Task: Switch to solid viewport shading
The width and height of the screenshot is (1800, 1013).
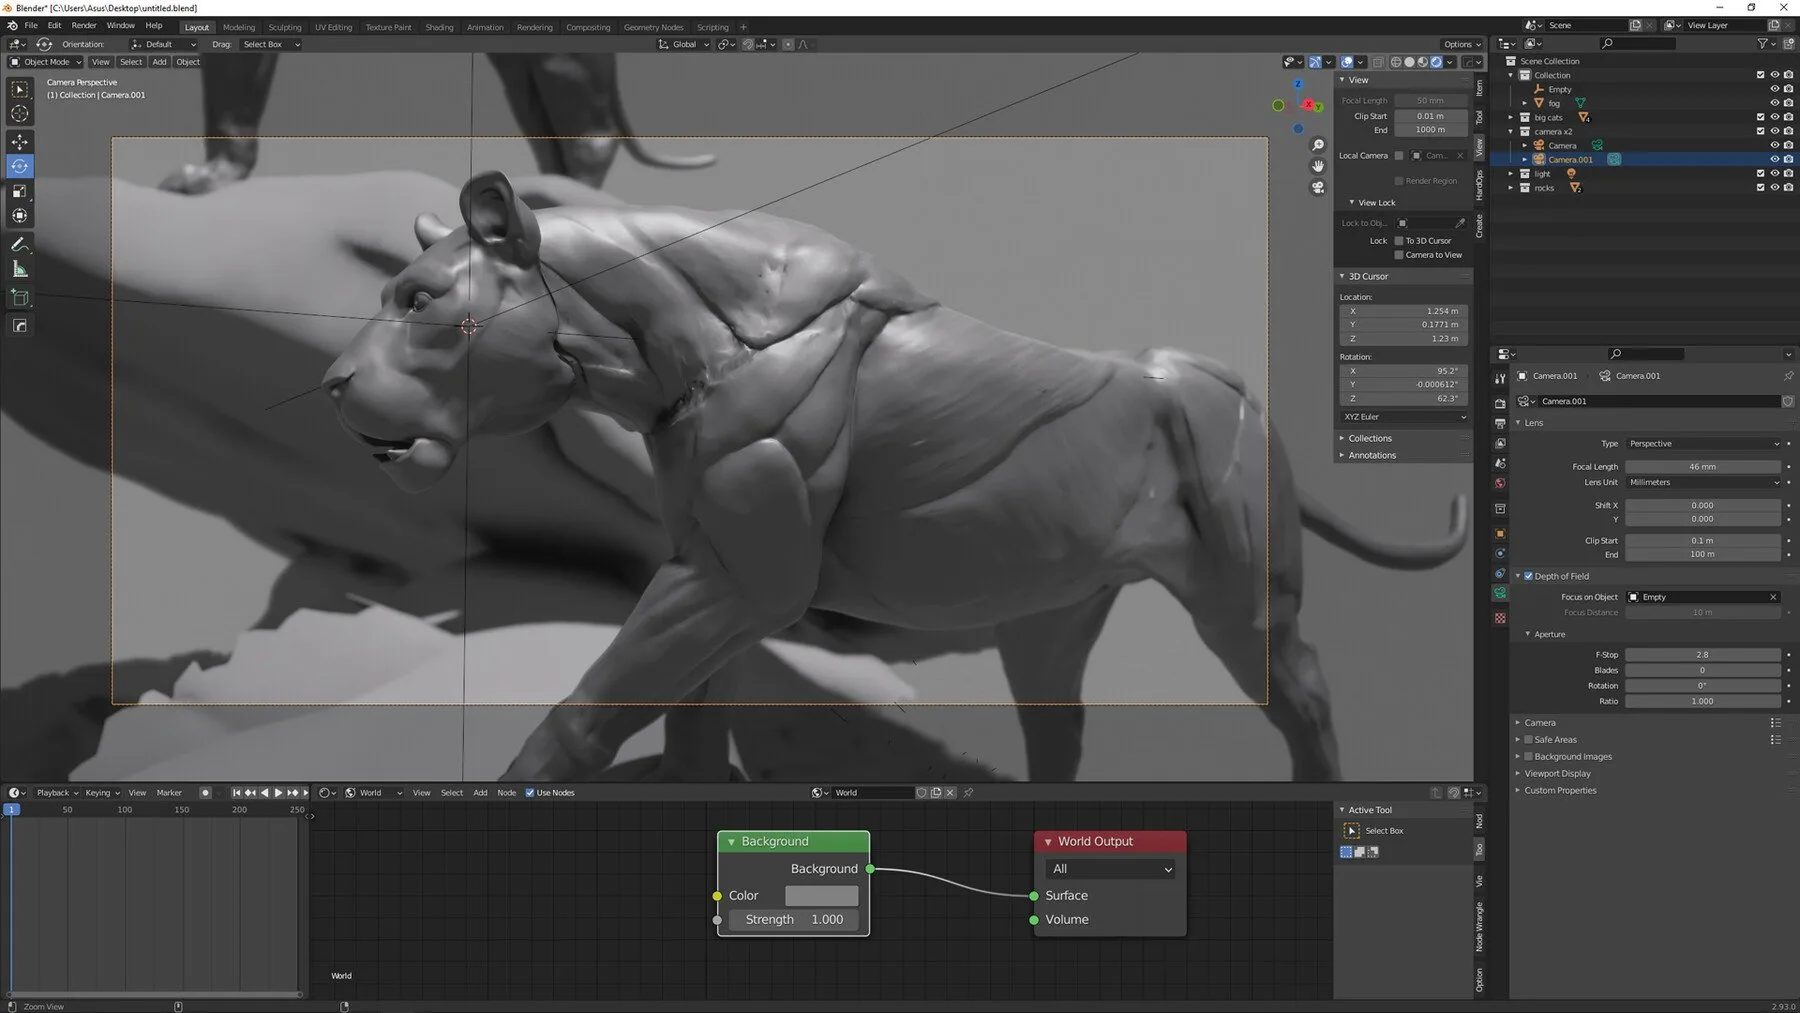Action: [x=1410, y=62]
